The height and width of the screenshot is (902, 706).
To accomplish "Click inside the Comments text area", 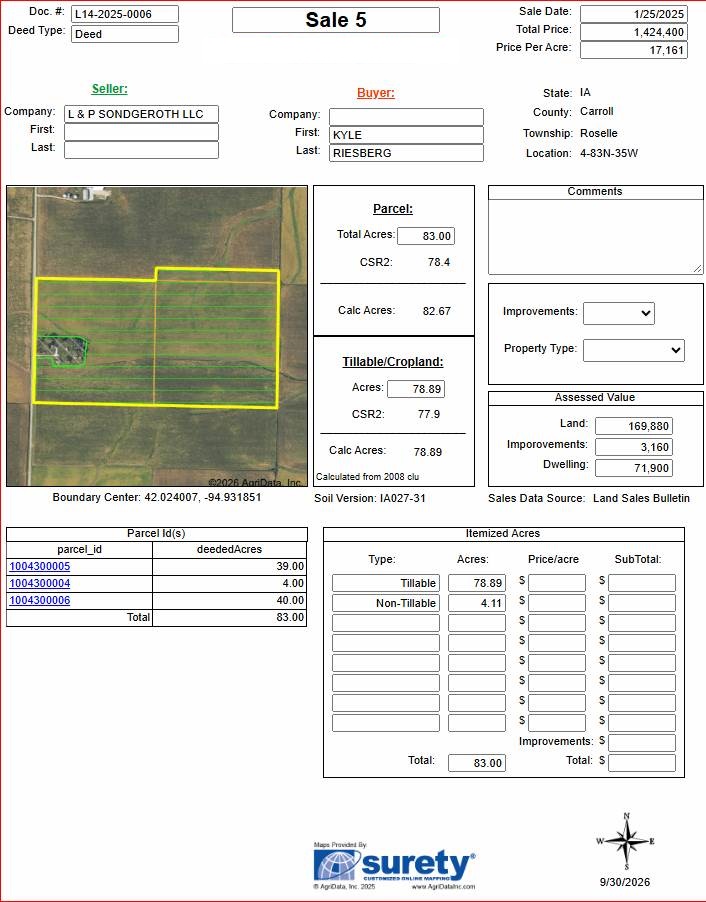I will pos(596,237).
